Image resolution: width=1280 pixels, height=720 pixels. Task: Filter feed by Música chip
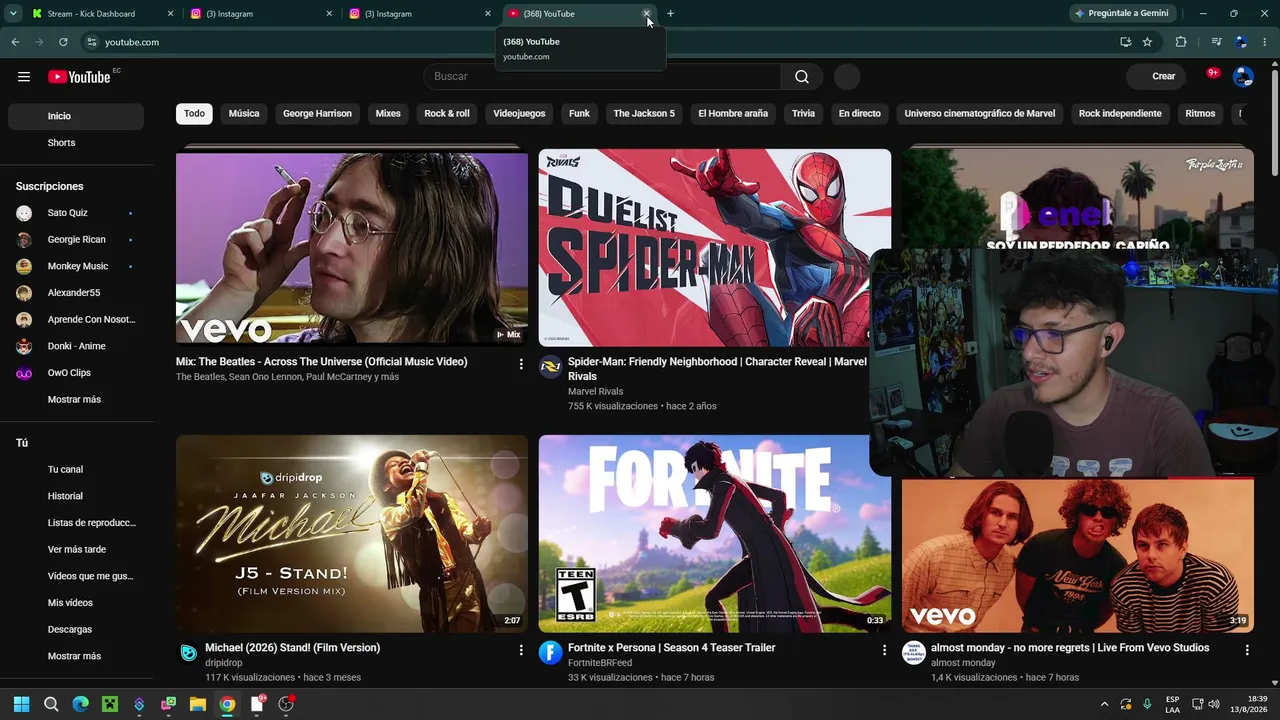click(x=244, y=114)
